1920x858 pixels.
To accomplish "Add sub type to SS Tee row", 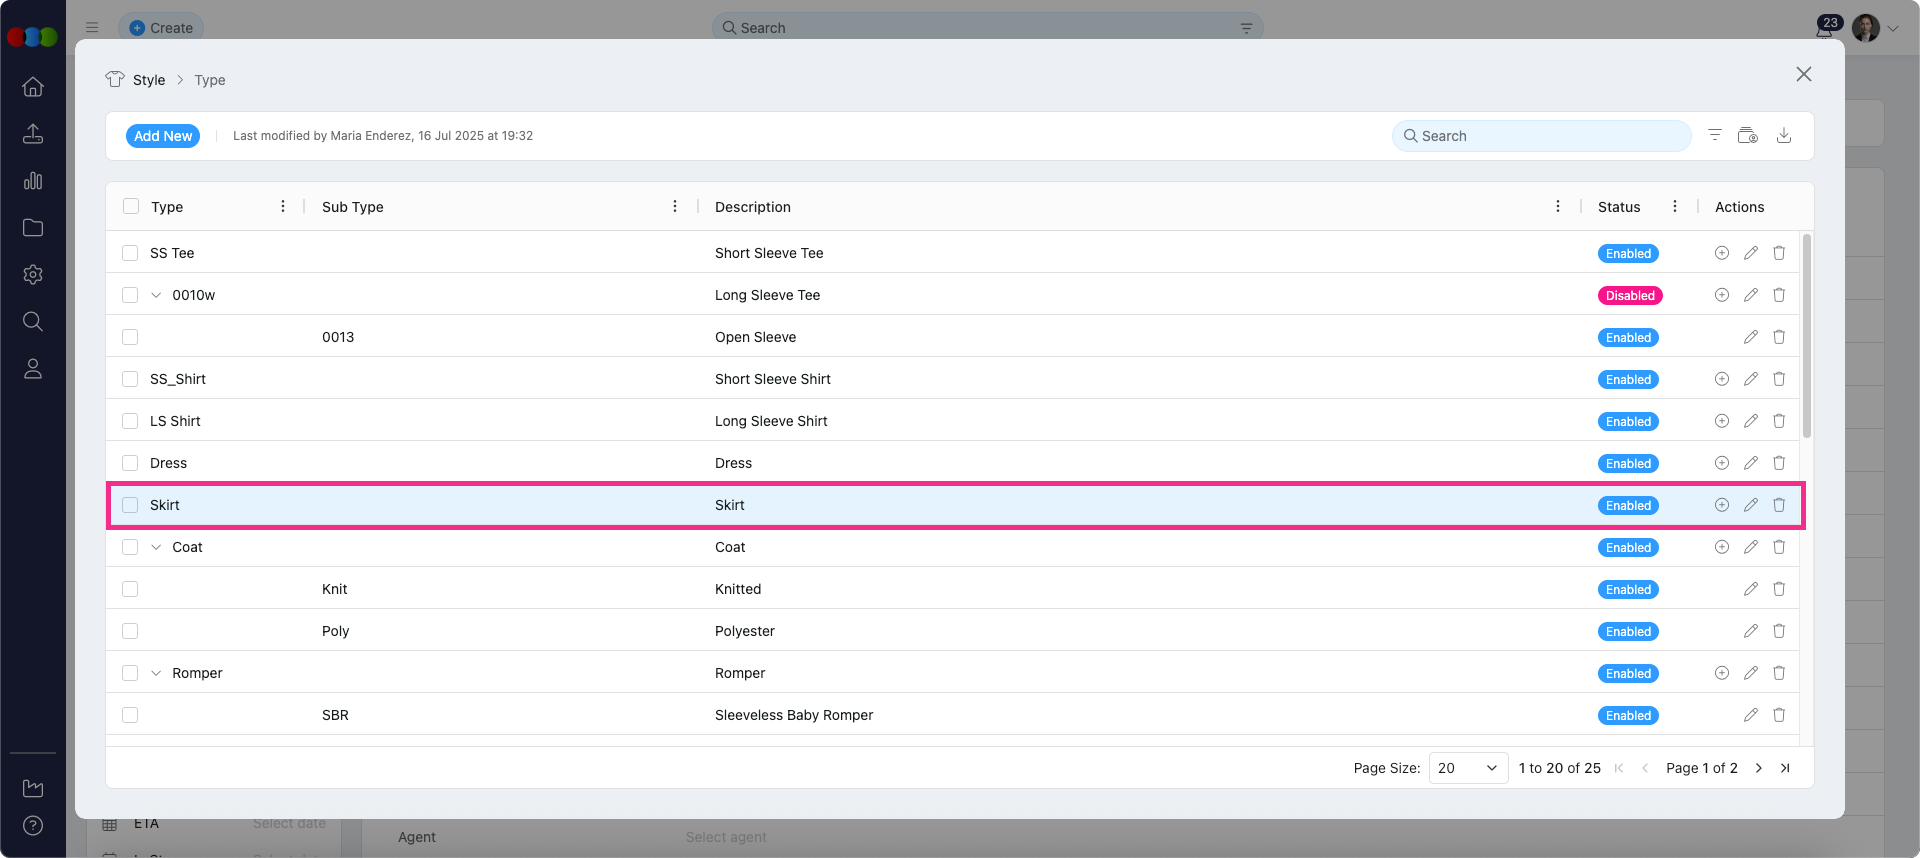I will tap(1721, 253).
